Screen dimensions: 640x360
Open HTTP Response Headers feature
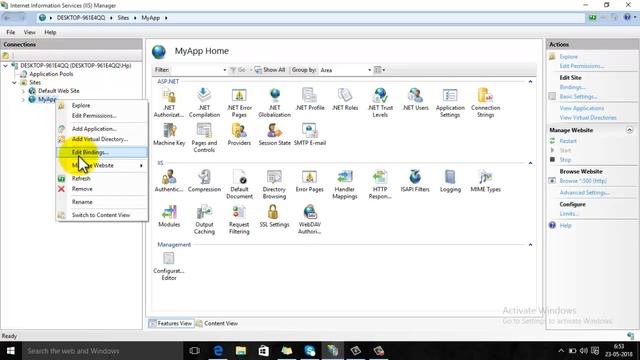[x=380, y=184]
